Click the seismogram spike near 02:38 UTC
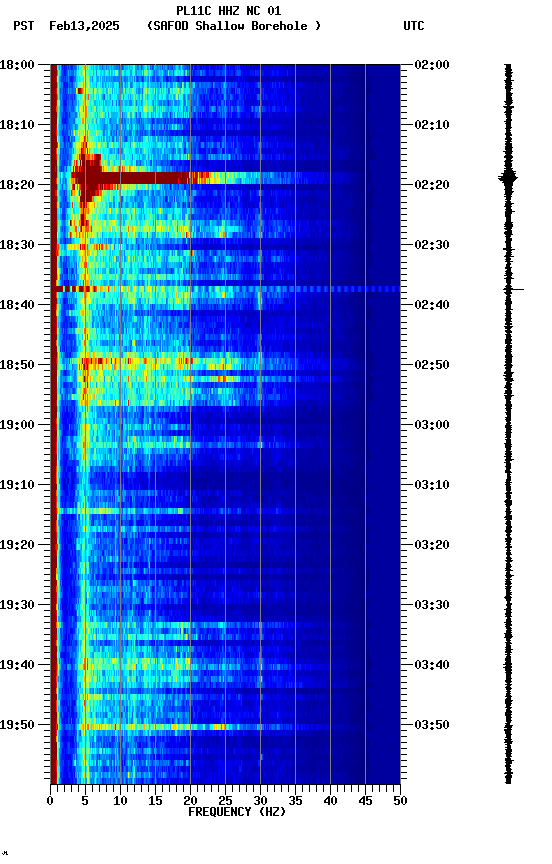The height and width of the screenshot is (864, 552). [516, 289]
